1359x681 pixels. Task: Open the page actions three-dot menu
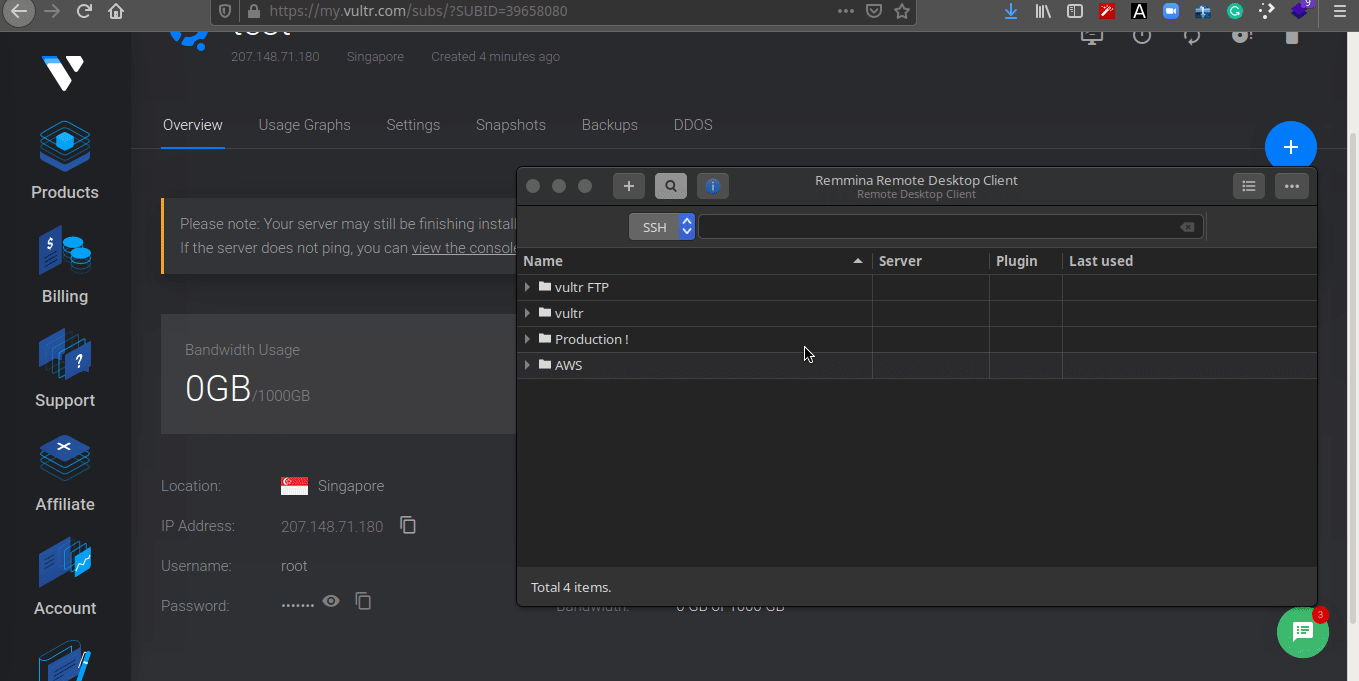tap(845, 12)
